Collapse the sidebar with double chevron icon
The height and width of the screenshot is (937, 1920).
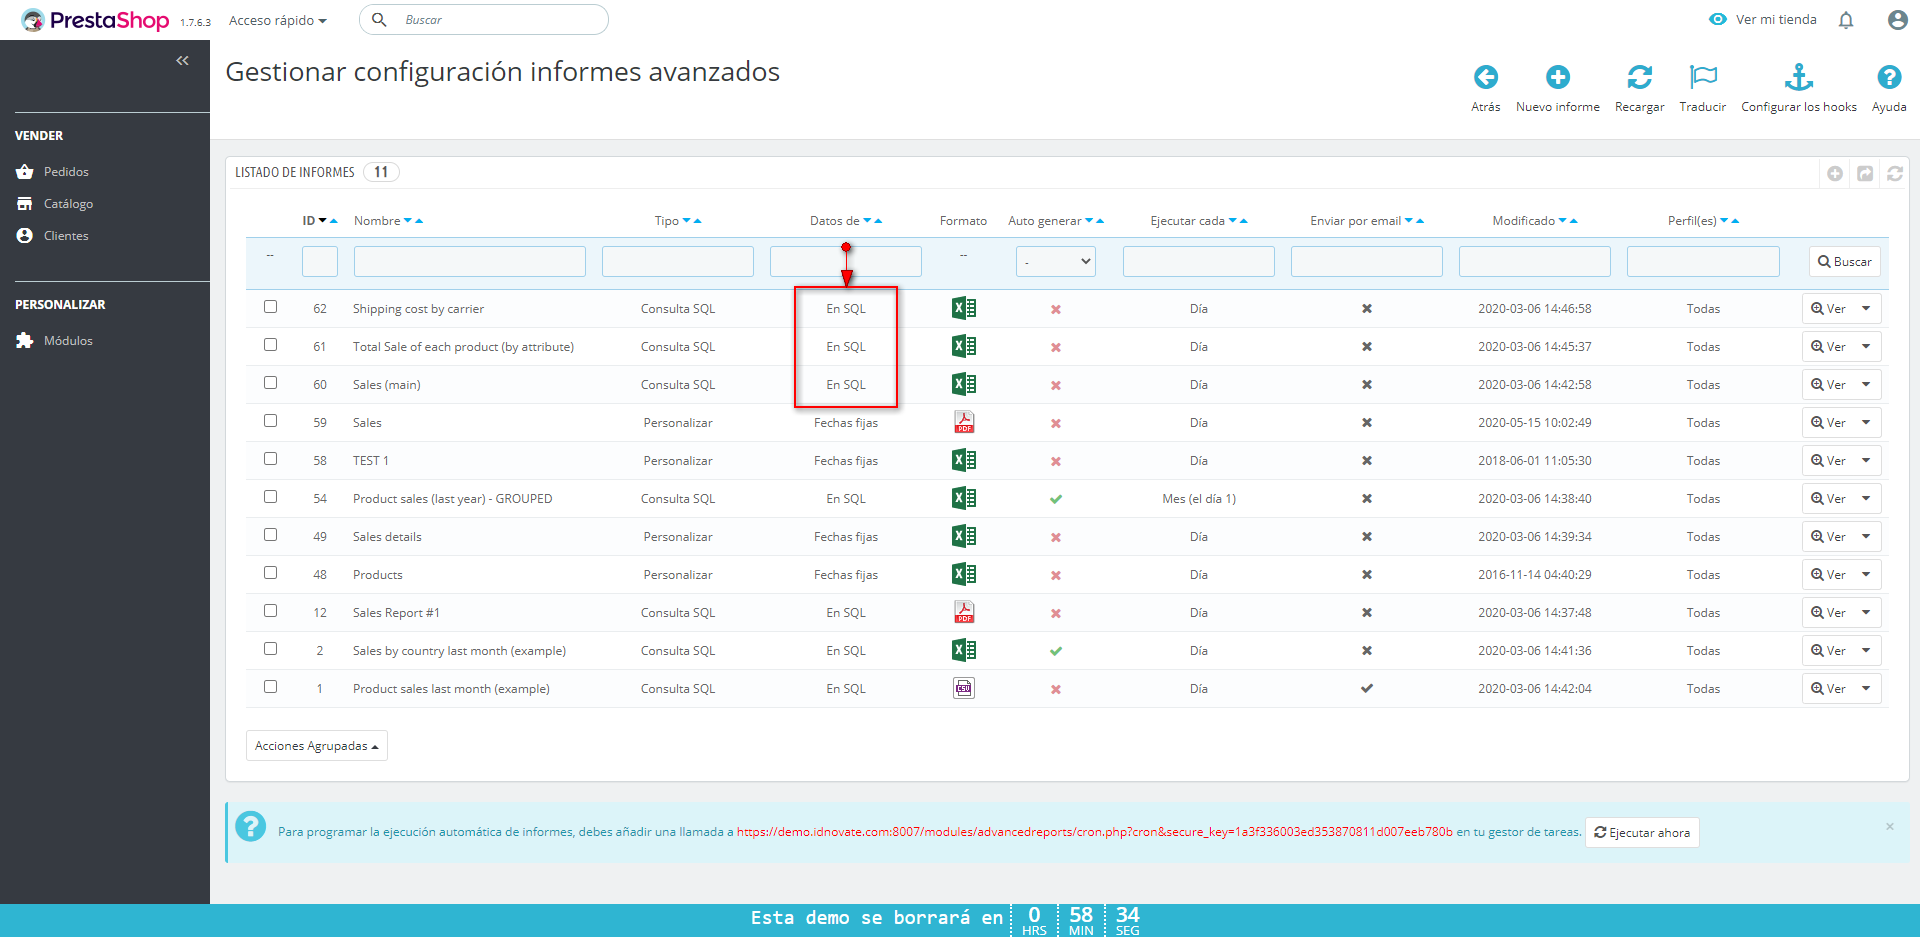click(x=182, y=61)
